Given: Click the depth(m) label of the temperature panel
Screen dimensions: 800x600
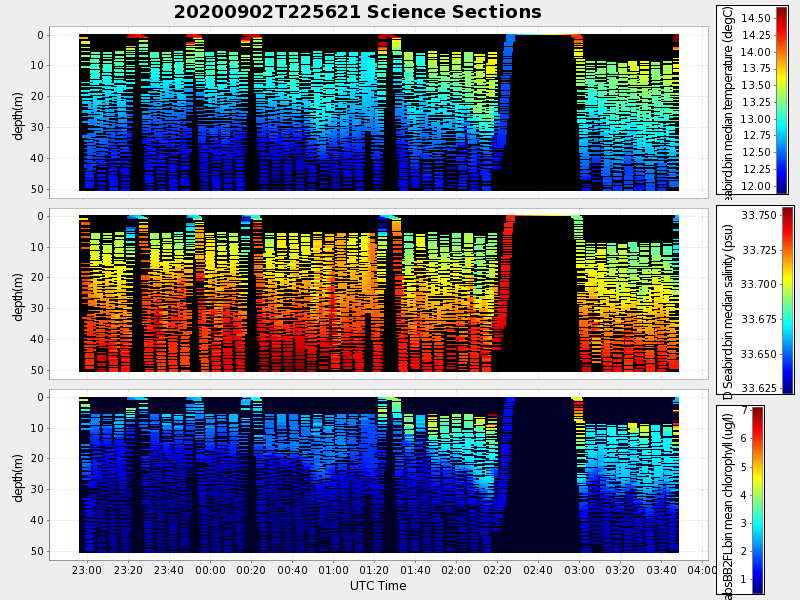Looking at the screenshot, I should pyautogui.click(x=18, y=110).
